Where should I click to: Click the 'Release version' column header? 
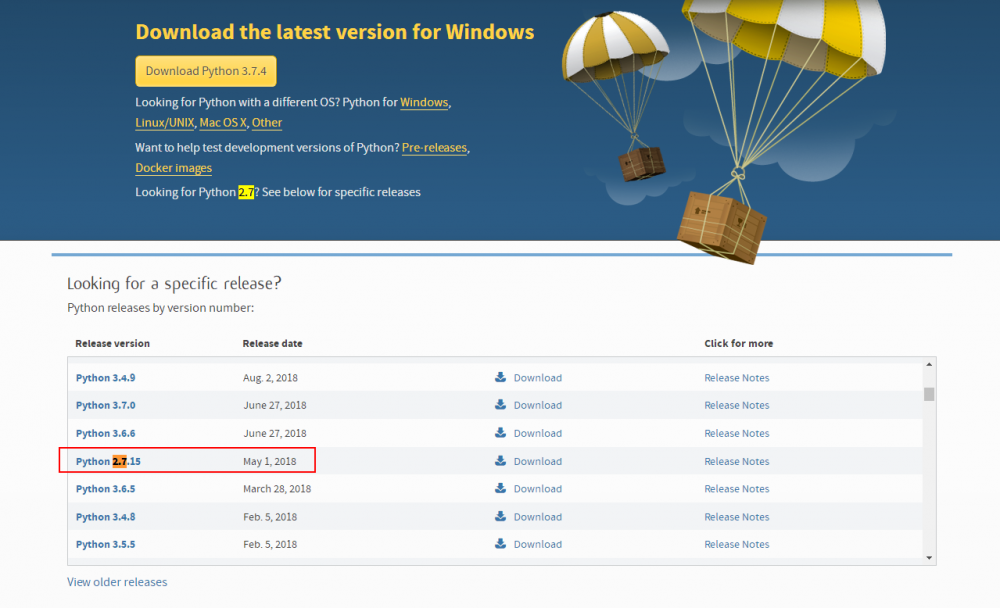[112, 343]
